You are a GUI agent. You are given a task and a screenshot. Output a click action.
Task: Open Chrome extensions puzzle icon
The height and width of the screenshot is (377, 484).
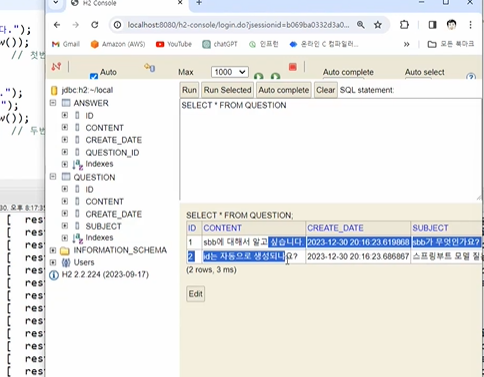[x=404, y=25]
